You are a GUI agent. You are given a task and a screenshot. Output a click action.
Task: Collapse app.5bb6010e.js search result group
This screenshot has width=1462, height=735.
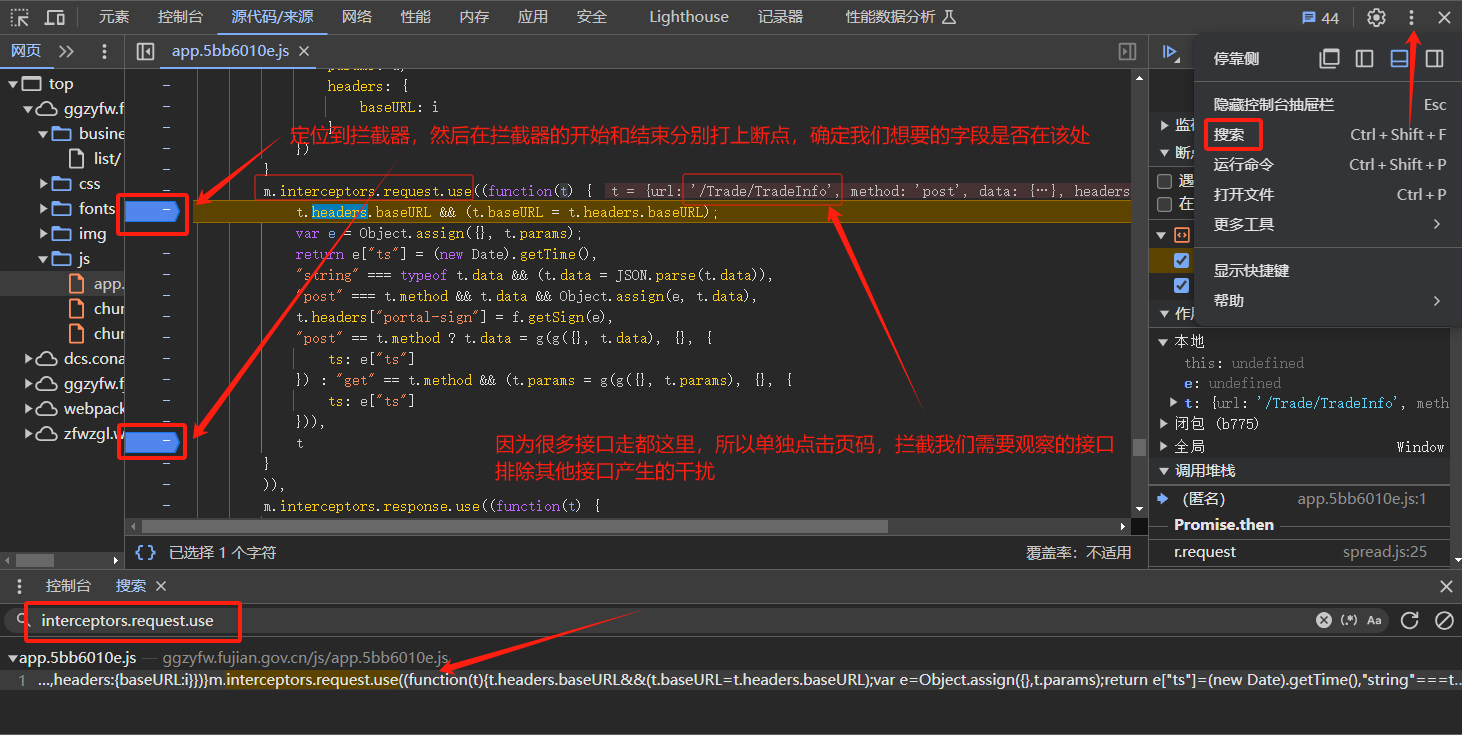13,658
